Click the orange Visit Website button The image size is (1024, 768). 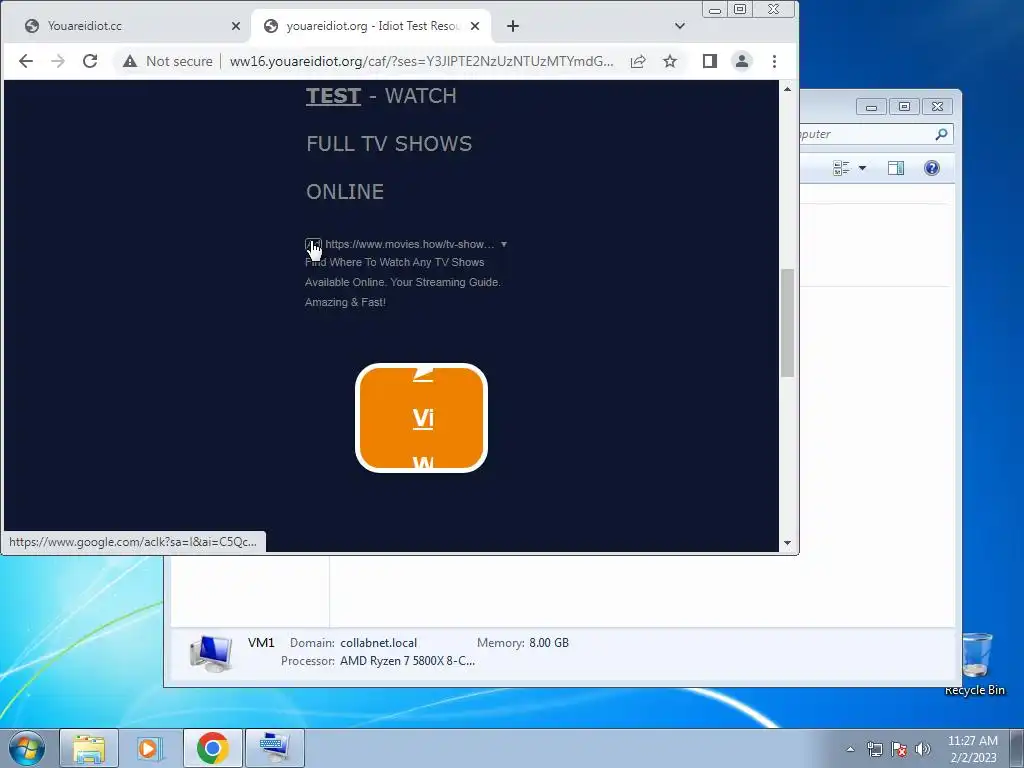(421, 418)
